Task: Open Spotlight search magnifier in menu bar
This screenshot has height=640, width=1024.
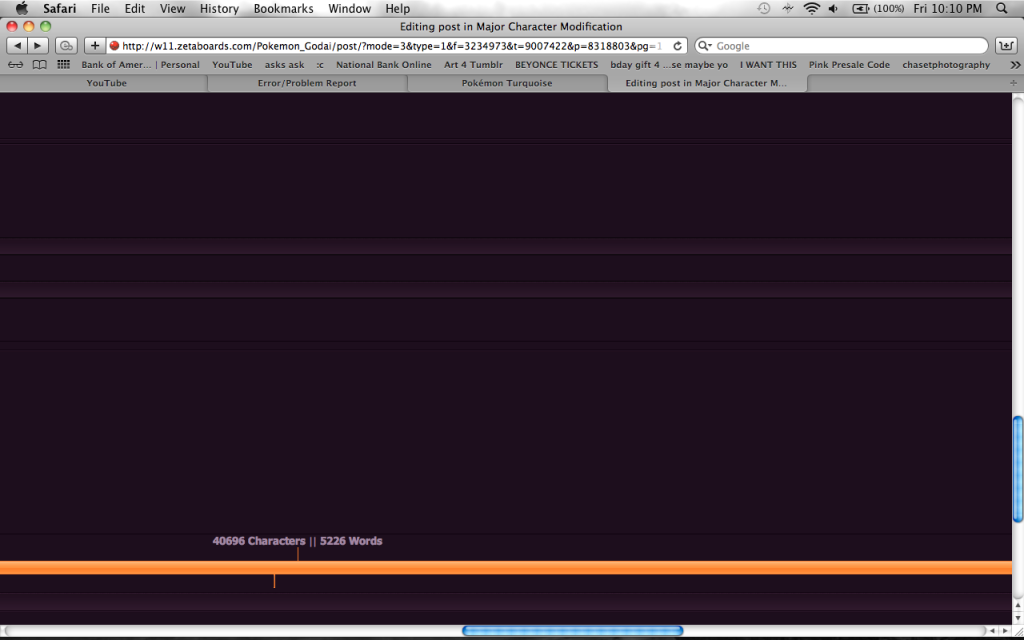Action: pyautogui.click(x=1002, y=9)
